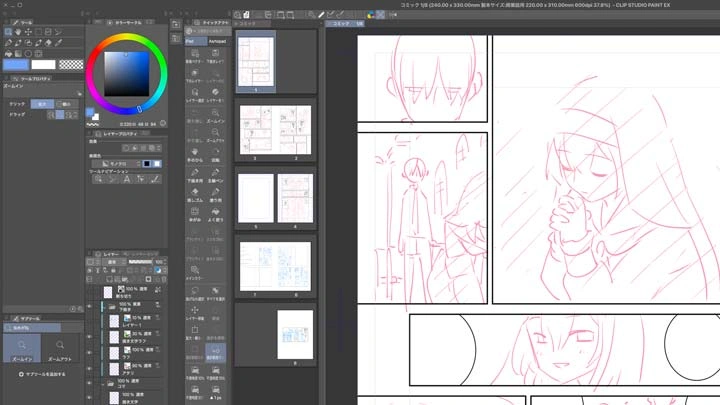Select the Zoom In sub tool
This screenshot has width=720, height=405.
pos(20,347)
